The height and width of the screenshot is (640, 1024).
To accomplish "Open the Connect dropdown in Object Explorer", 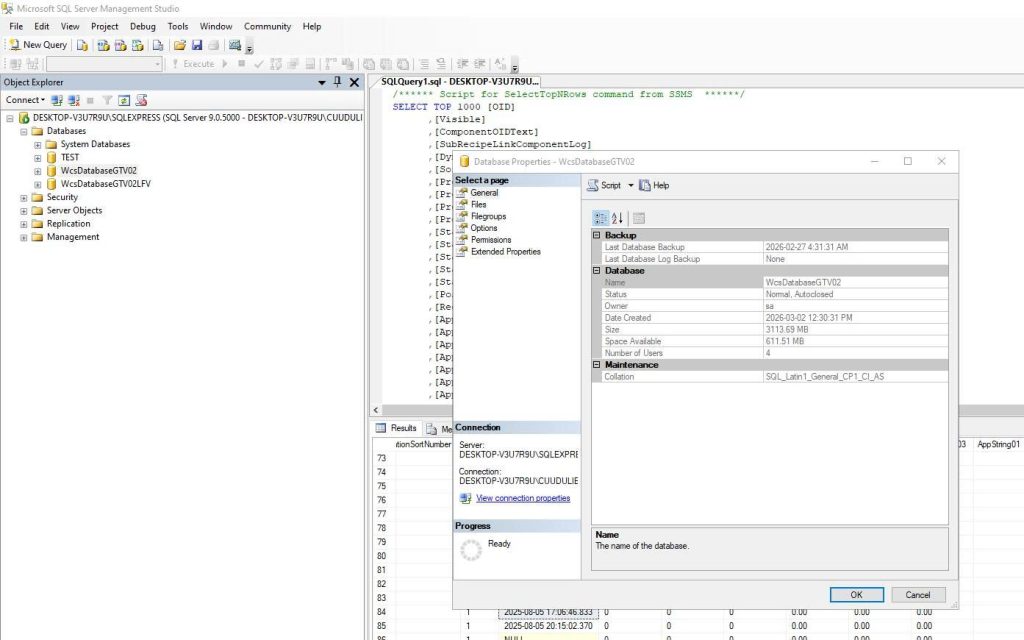I will pos(25,100).
